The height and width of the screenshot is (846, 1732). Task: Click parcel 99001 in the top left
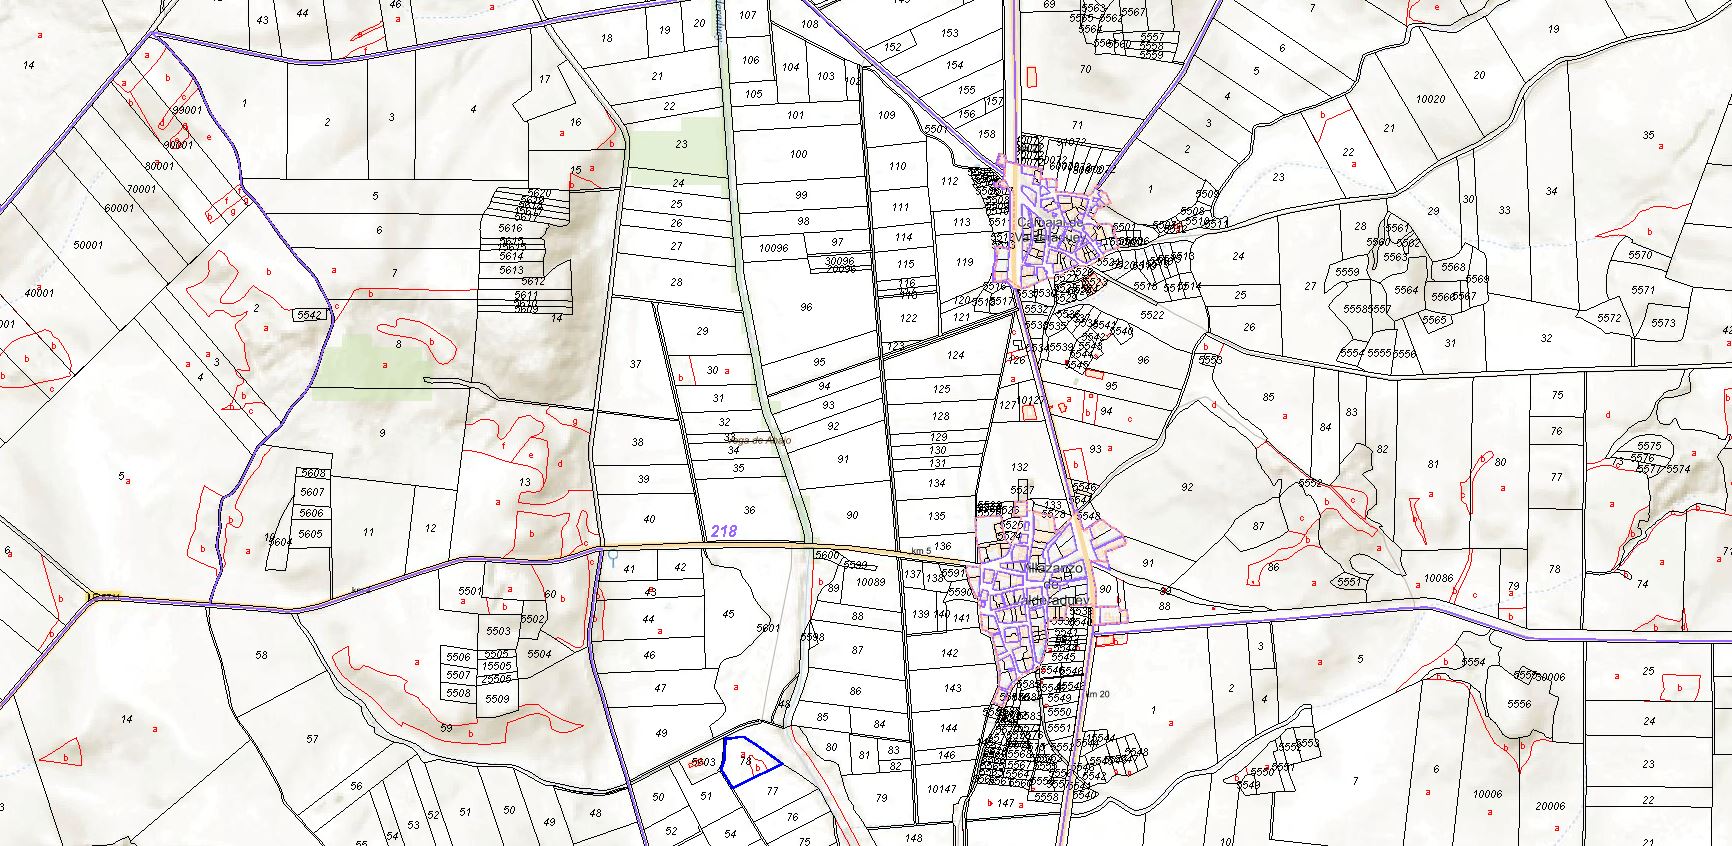187,111
